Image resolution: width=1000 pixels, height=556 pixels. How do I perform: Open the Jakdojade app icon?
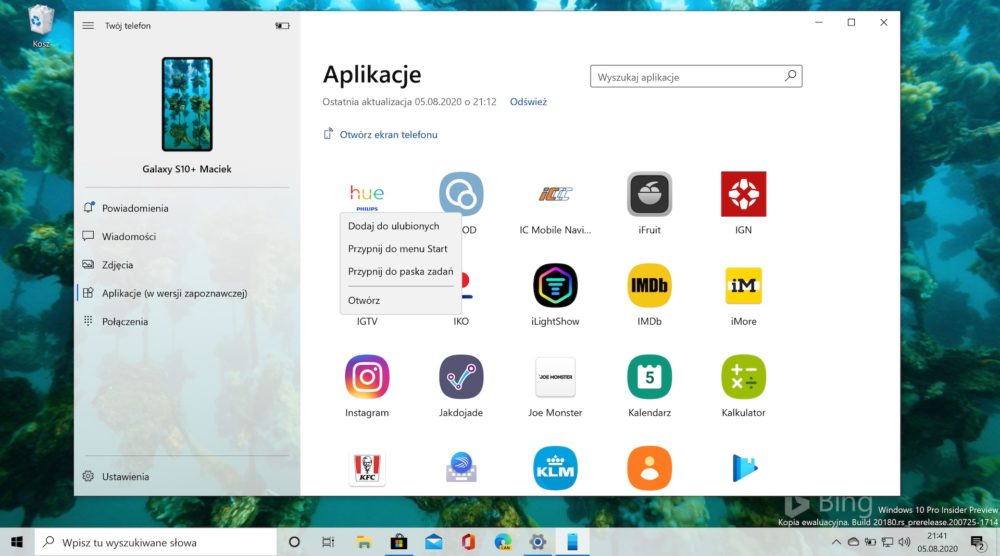point(461,377)
